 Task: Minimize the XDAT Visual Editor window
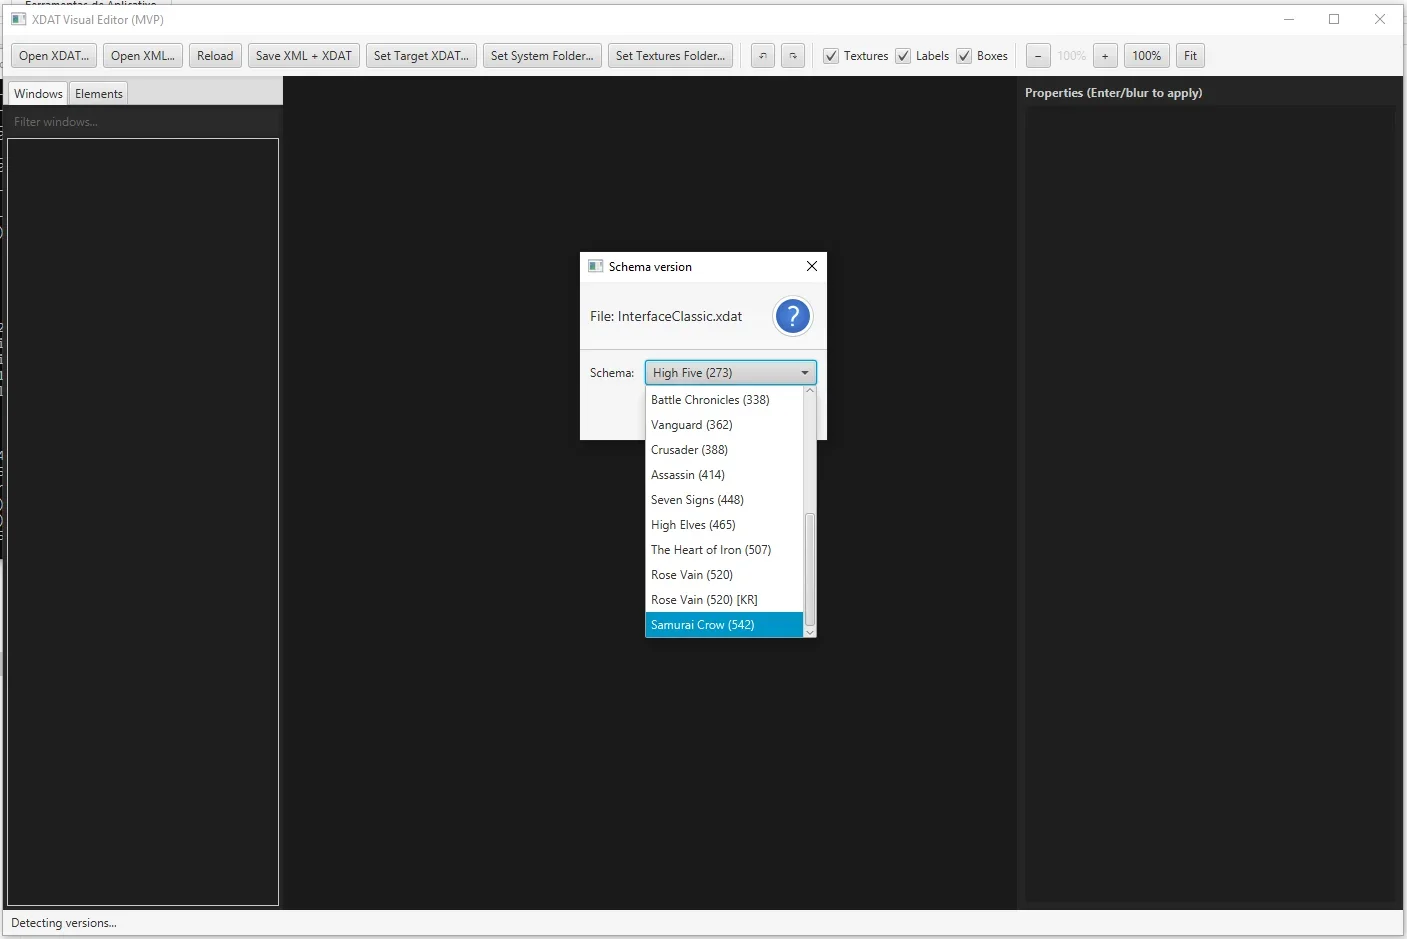click(x=1289, y=19)
